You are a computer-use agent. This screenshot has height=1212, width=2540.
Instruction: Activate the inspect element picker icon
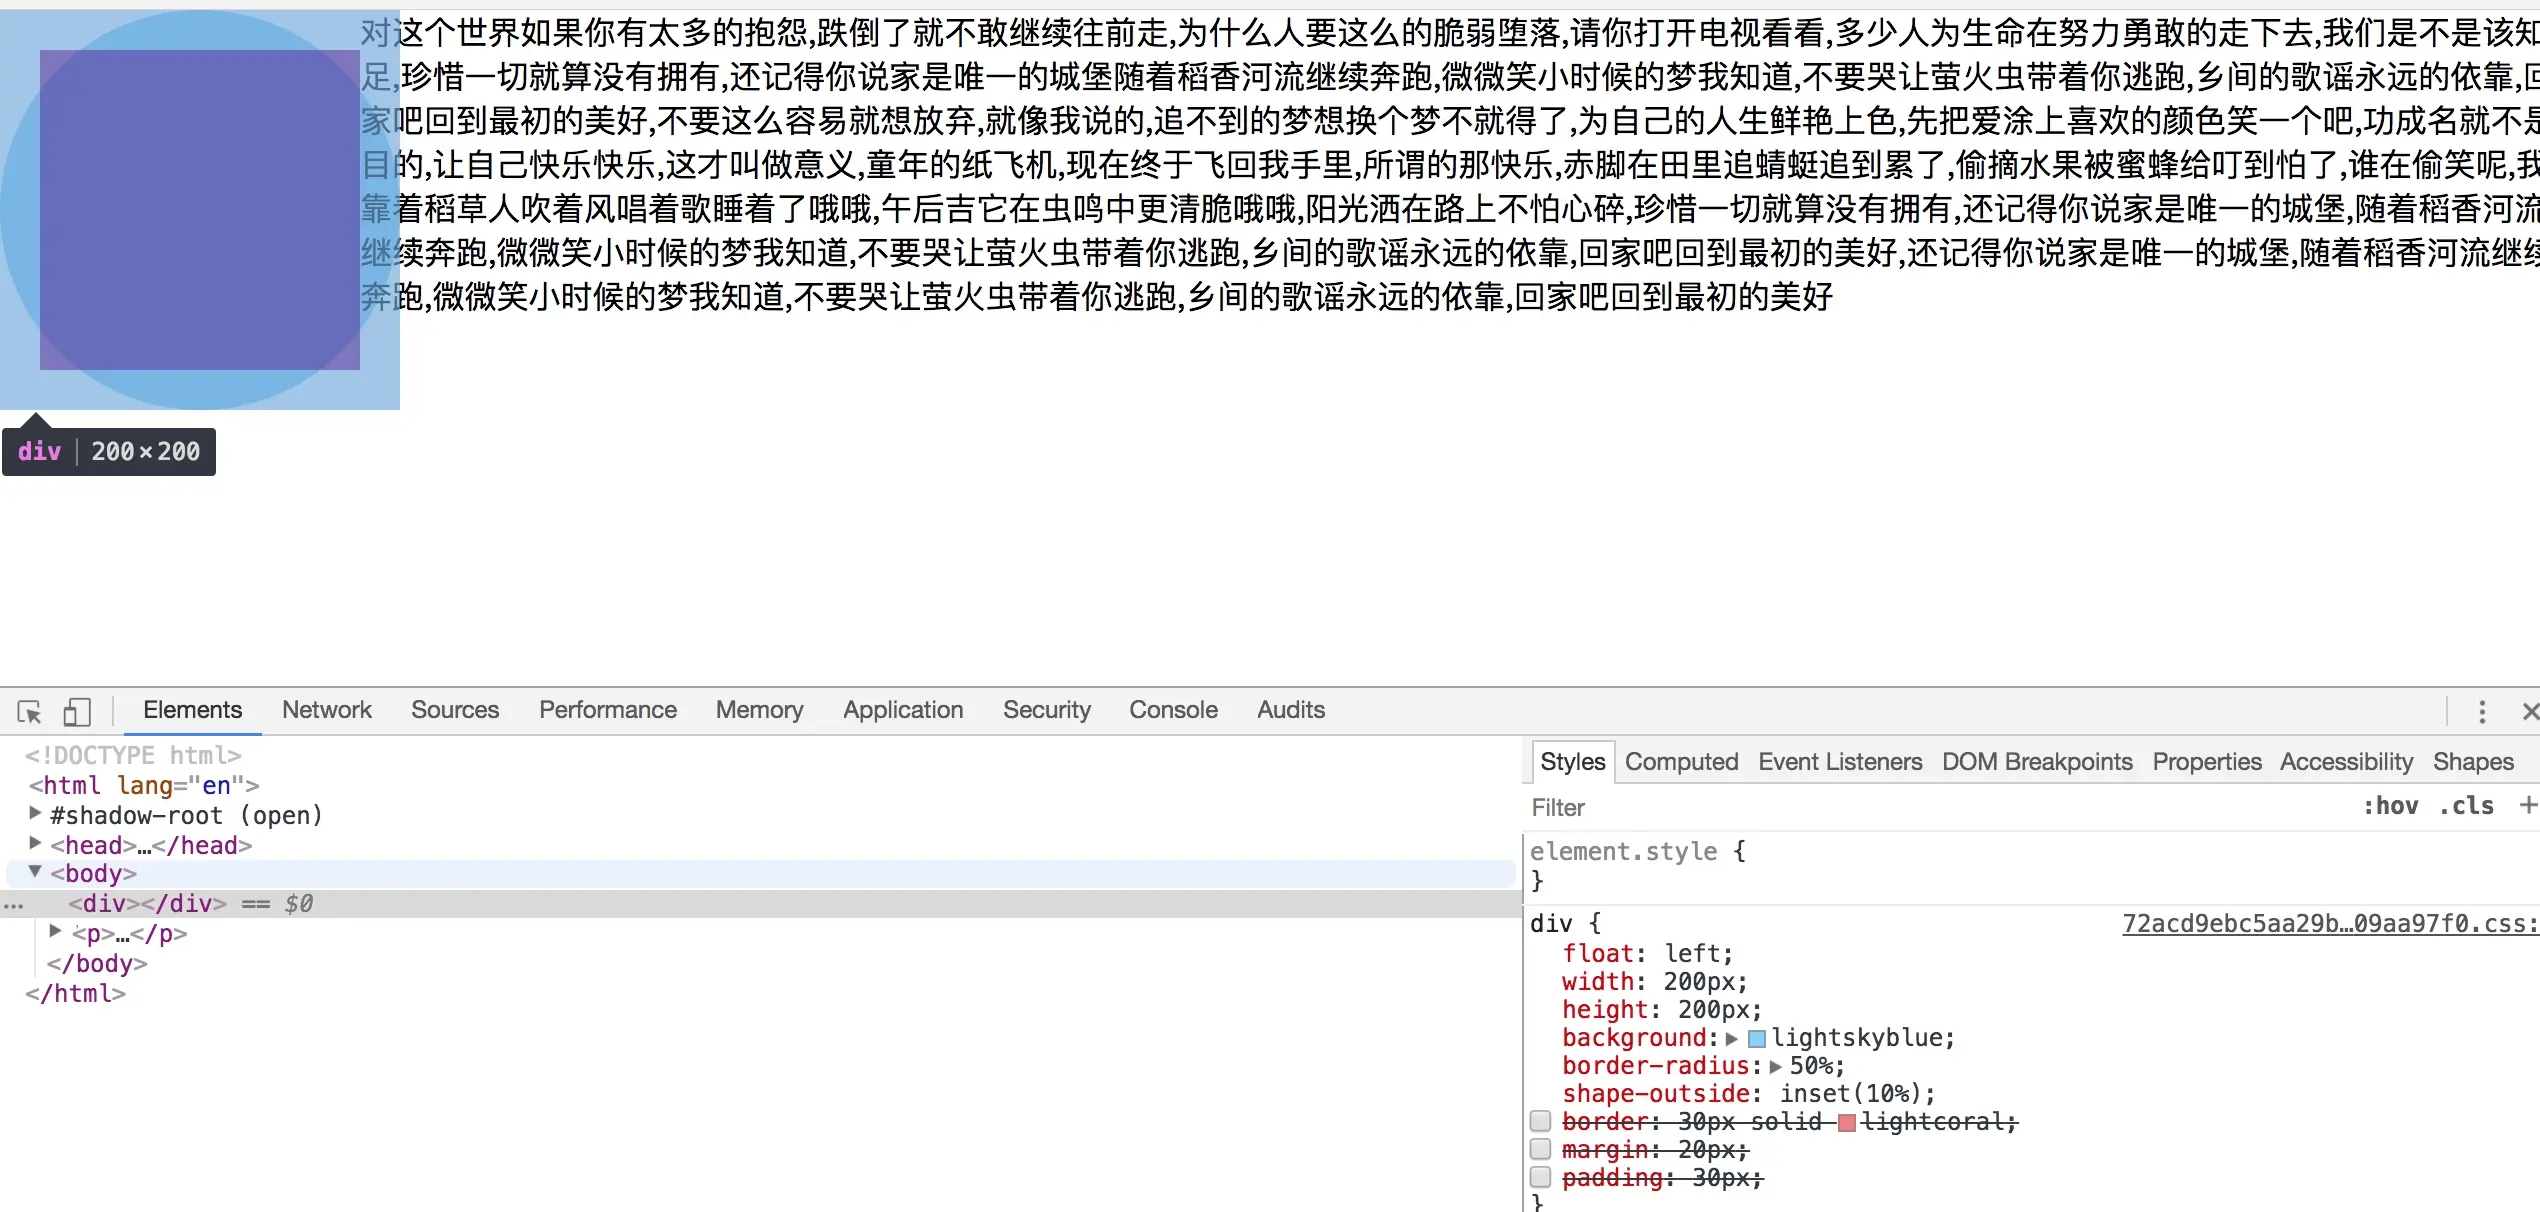[29, 711]
